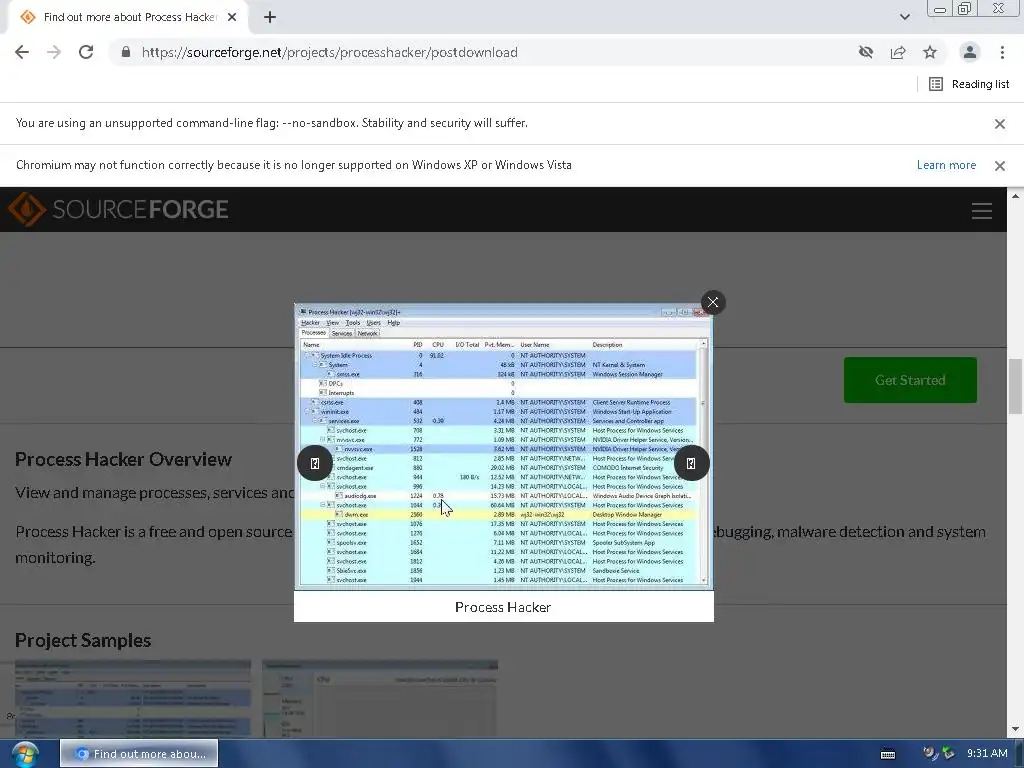Go back to the previous page
The width and height of the screenshot is (1024, 768).
point(22,52)
